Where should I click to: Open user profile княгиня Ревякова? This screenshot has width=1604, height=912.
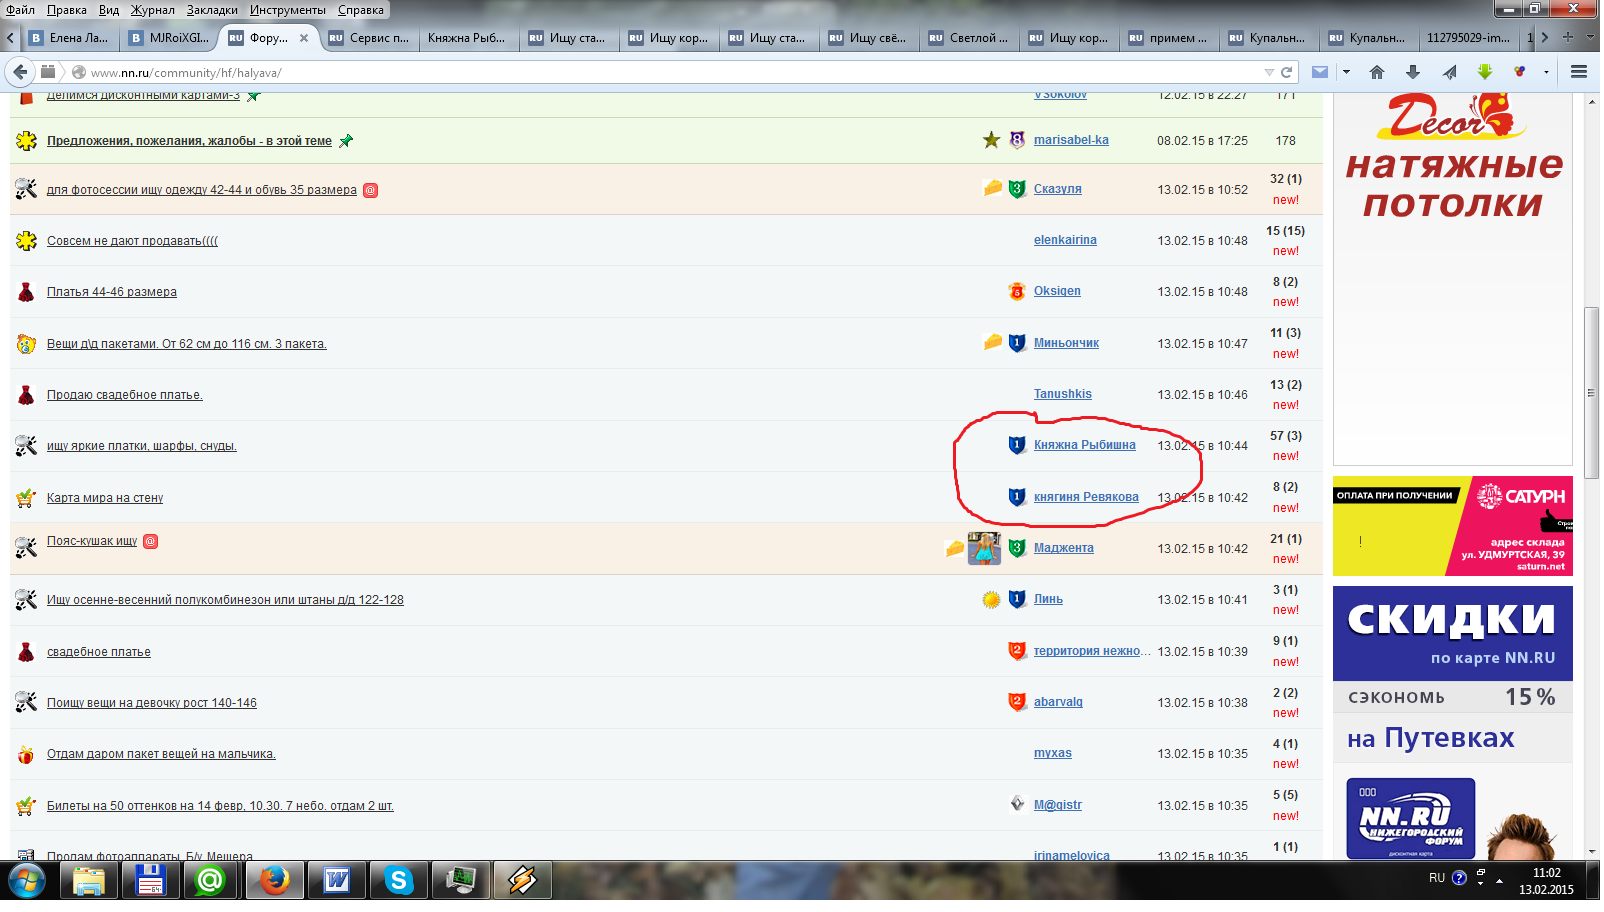pos(1086,497)
